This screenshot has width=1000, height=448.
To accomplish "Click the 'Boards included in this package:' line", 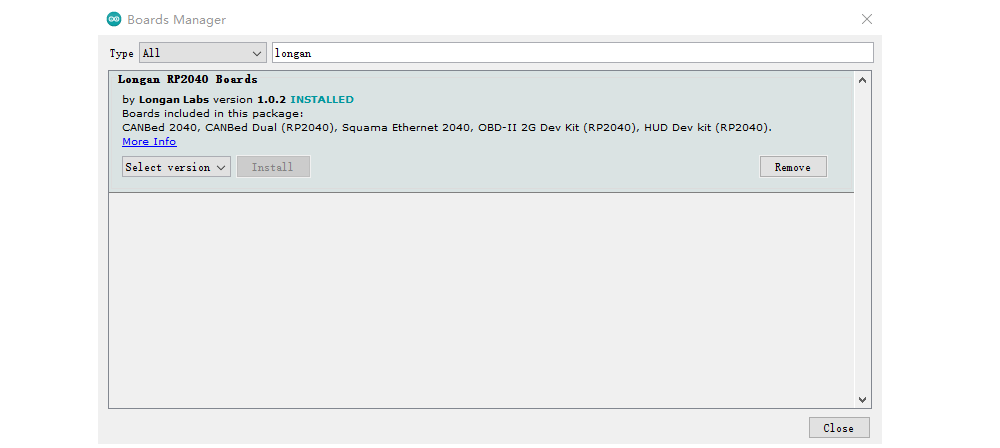I will click(x=213, y=114).
